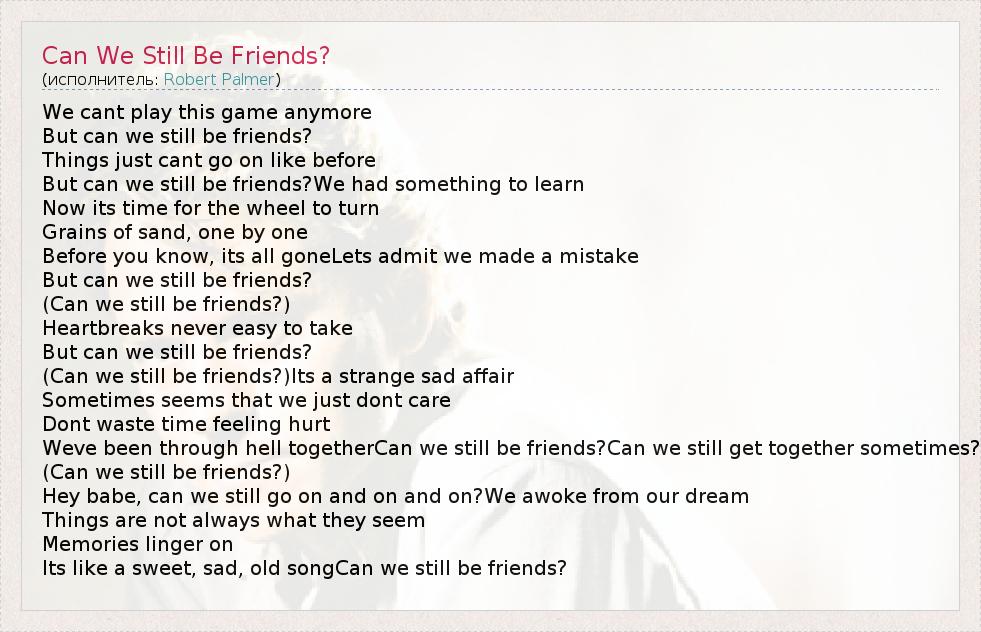Select Sometimes seems that we just dont care
981x632 pixels.
click(x=246, y=400)
